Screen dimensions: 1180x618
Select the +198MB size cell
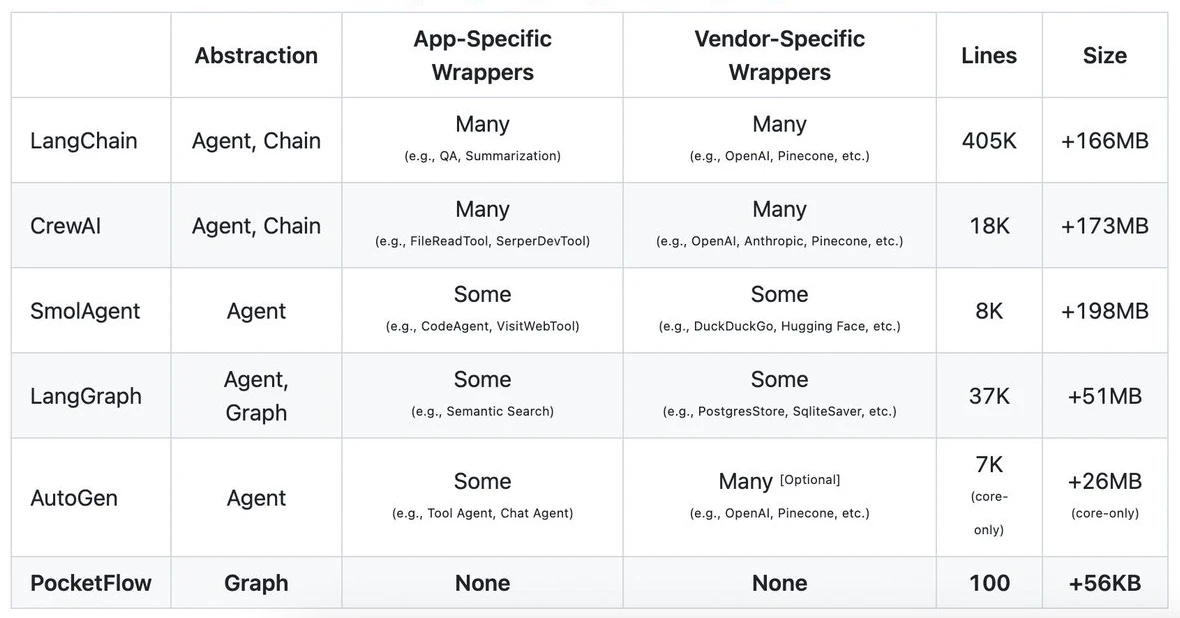[1105, 311]
